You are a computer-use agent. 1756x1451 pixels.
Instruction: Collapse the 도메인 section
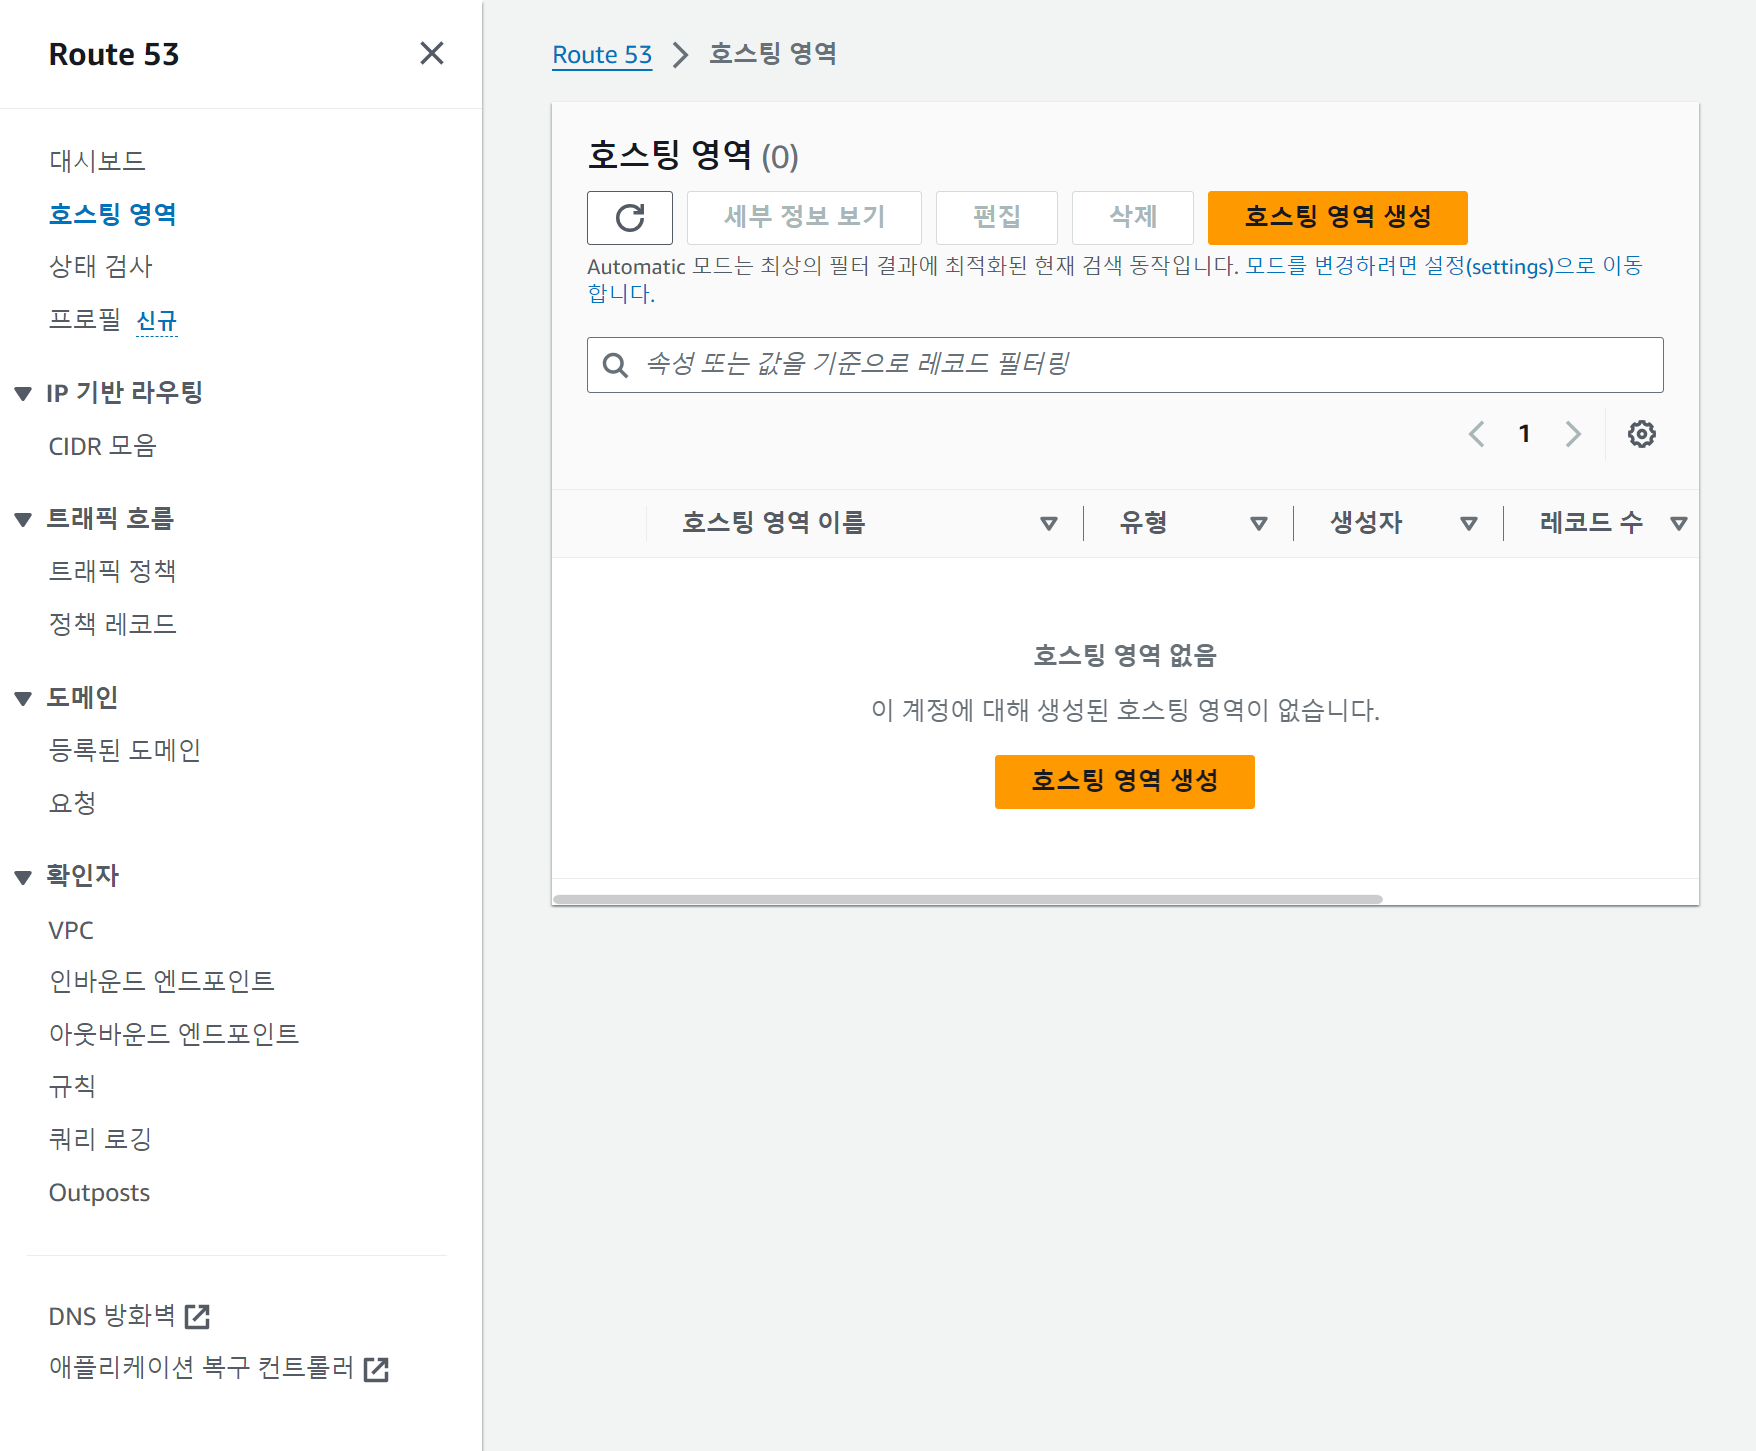(x=23, y=698)
